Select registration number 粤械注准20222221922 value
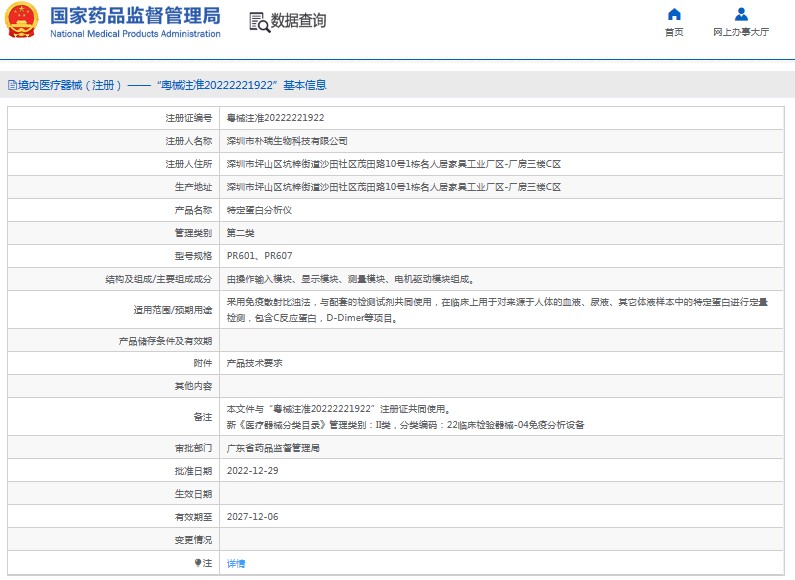Screen dimensions: 795x580 tap(275, 118)
